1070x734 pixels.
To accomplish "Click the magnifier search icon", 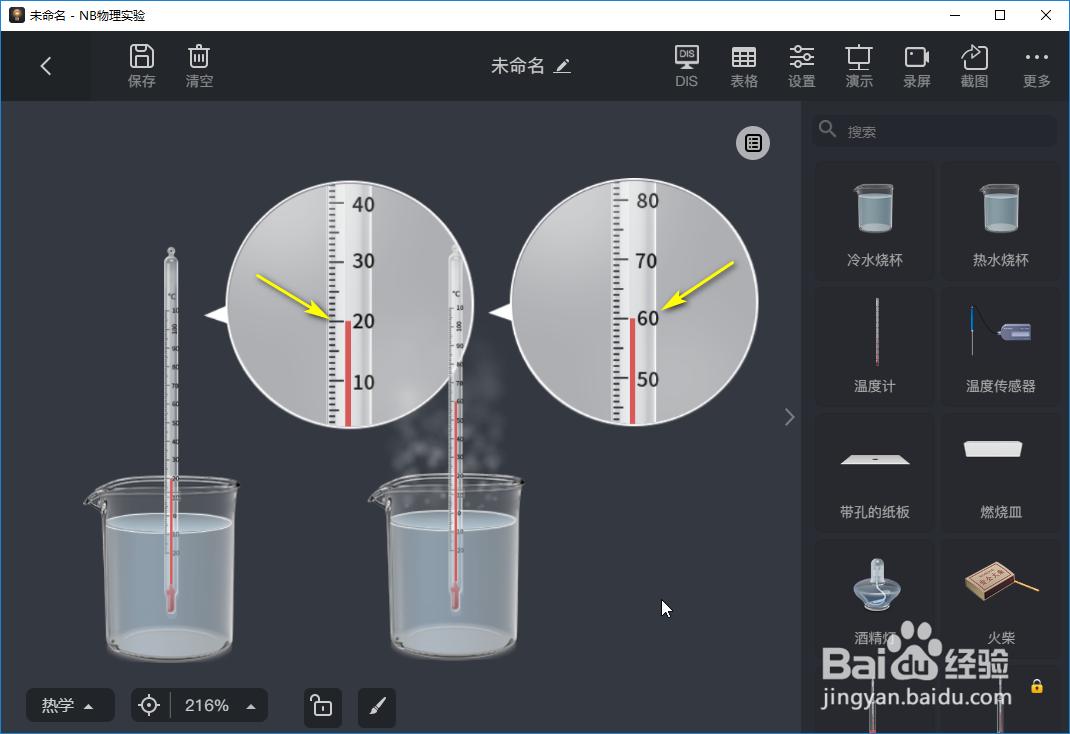I will pyautogui.click(x=827, y=129).
